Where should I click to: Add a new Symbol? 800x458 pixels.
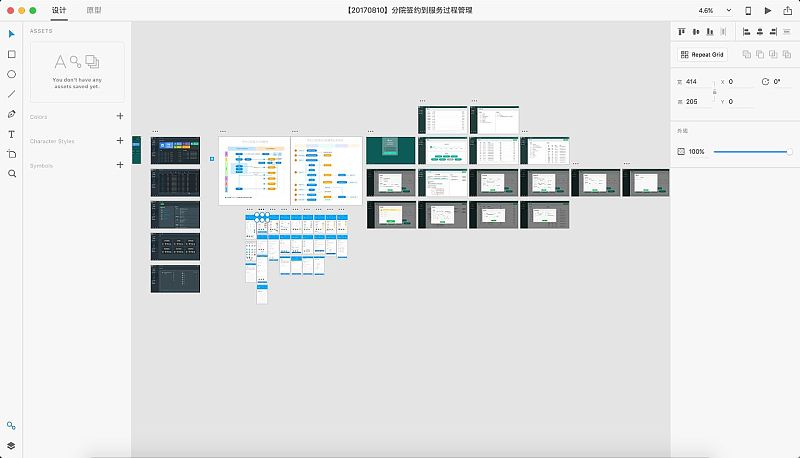[x=120, y=165]
